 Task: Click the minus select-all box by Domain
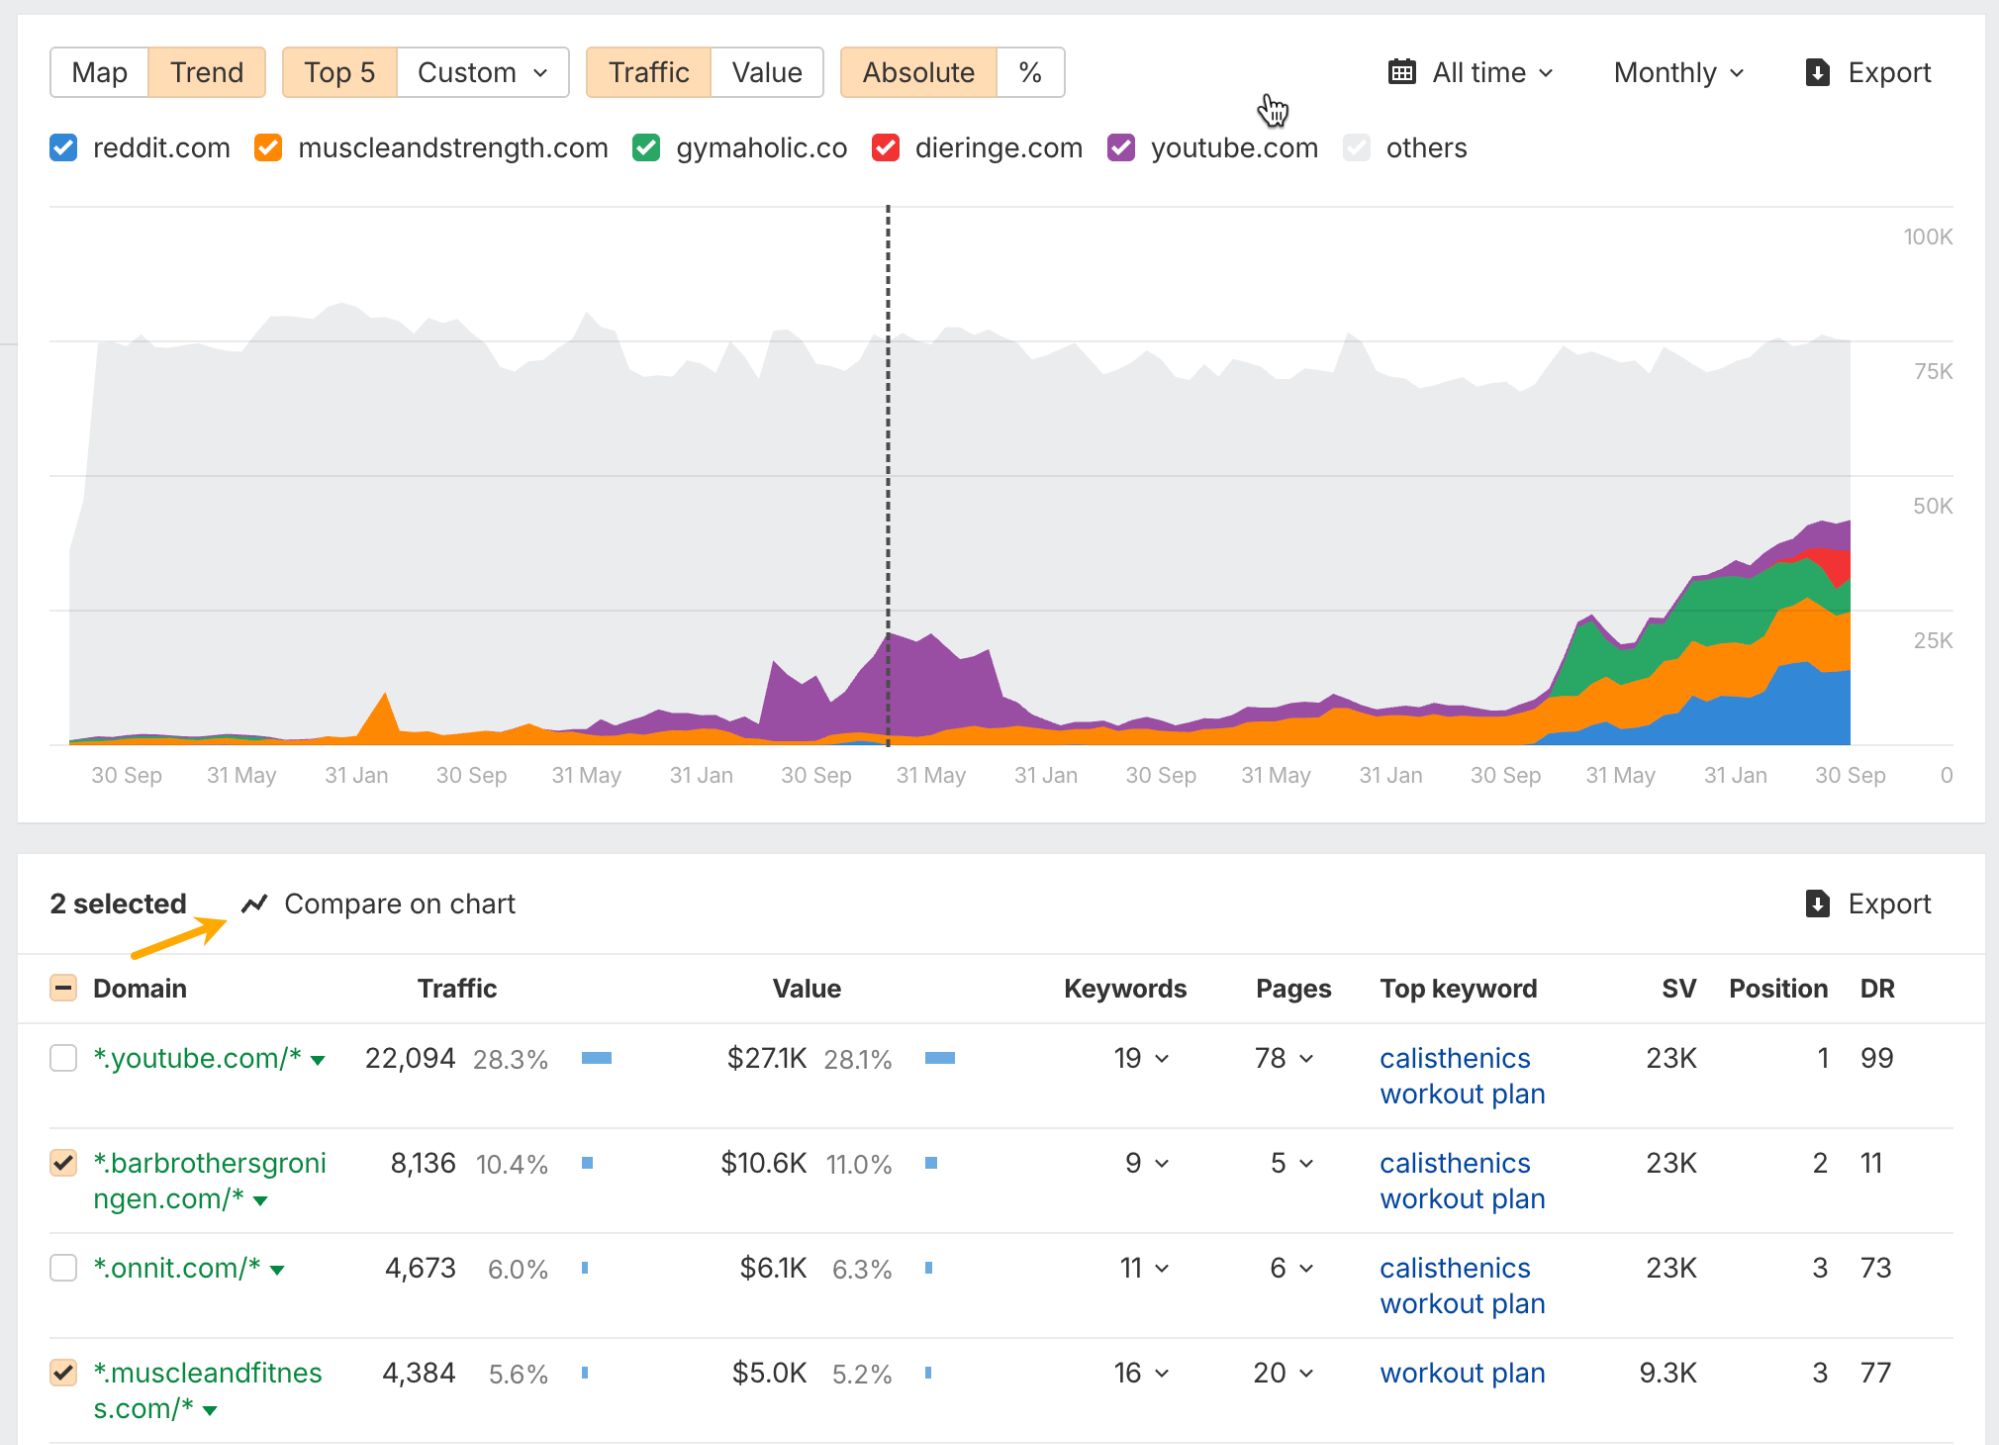(63, 988)
